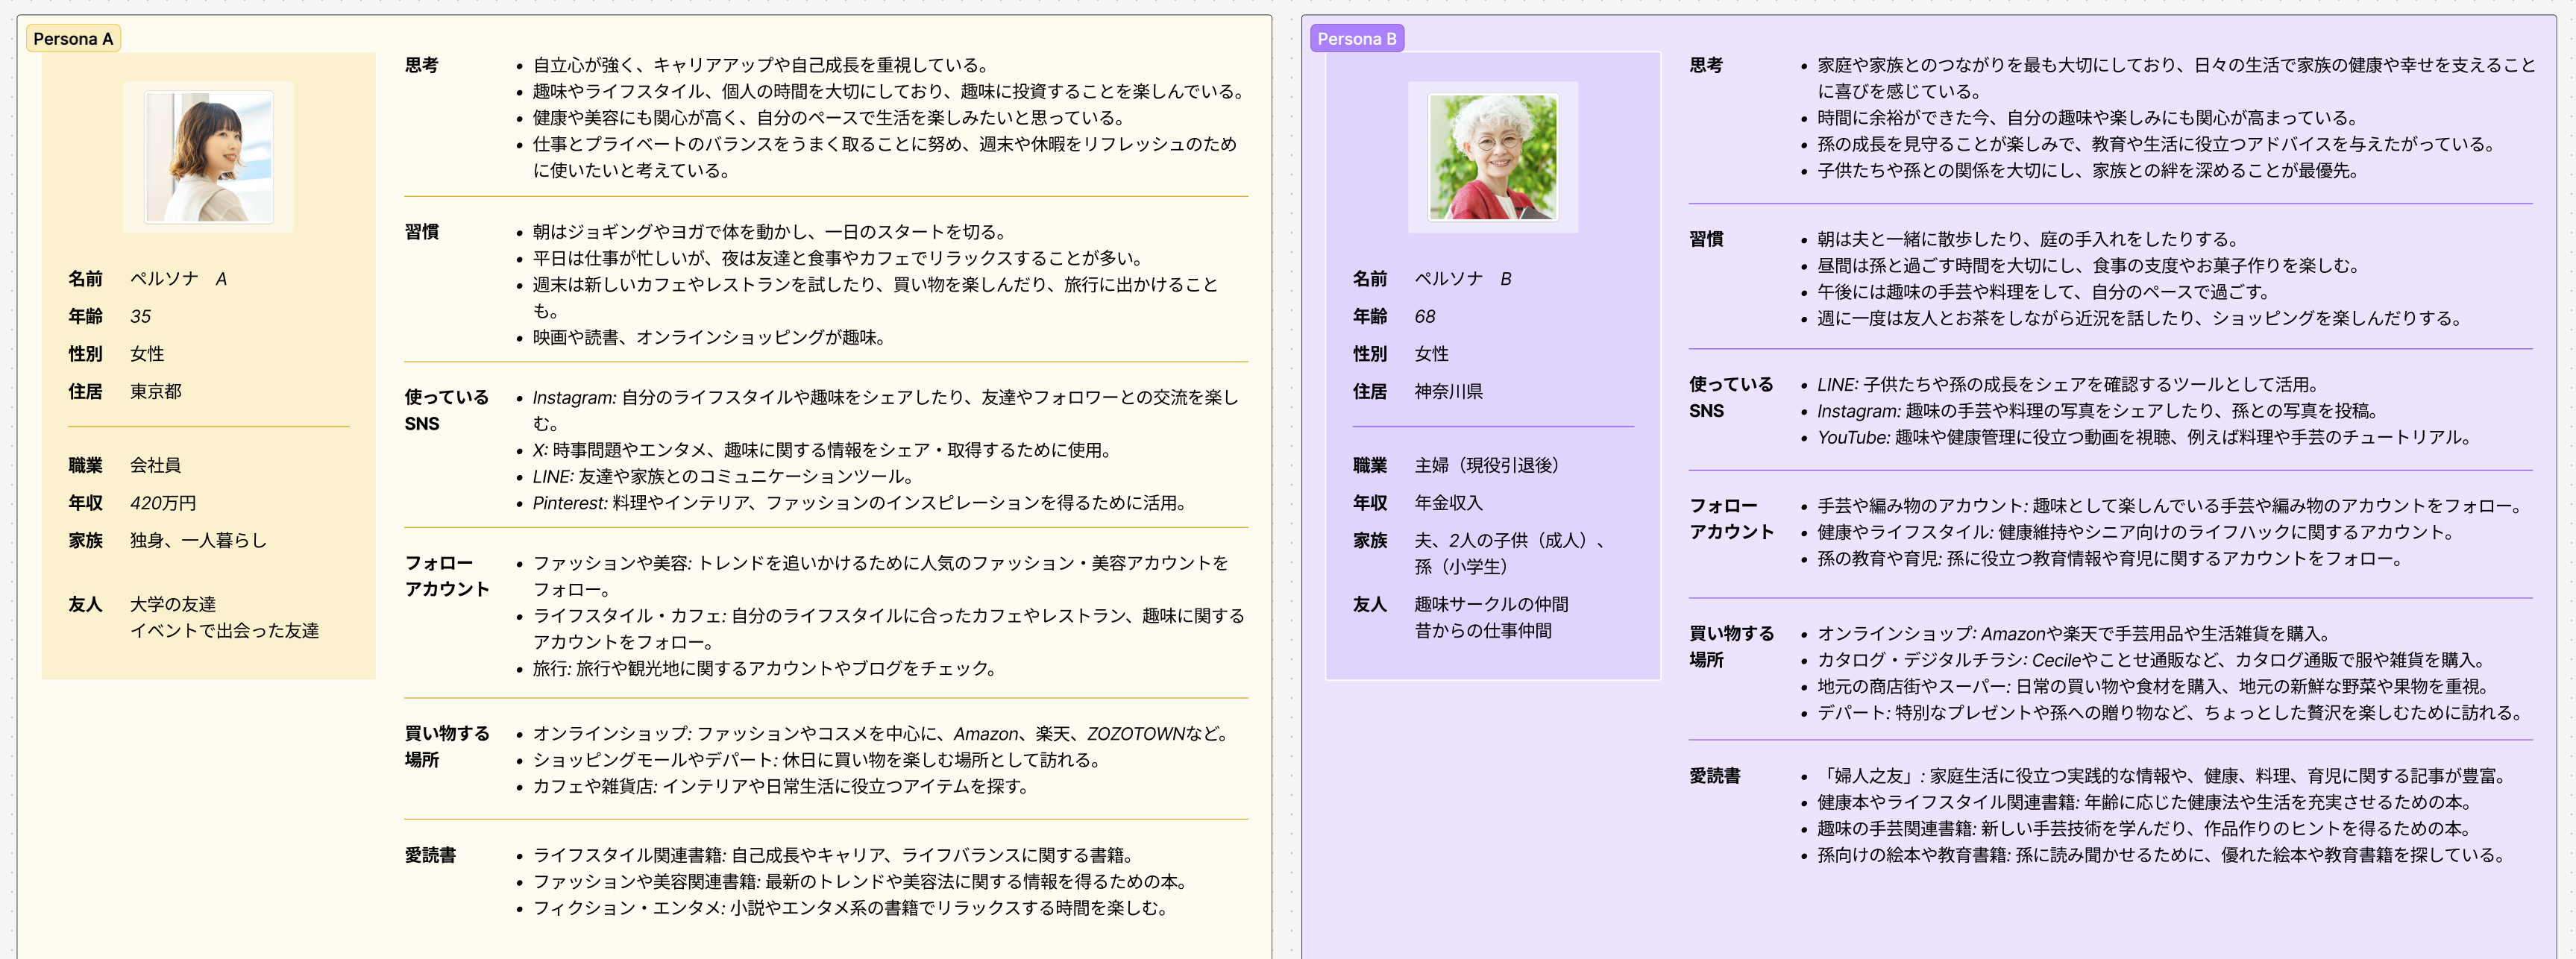Click Persona B's 思考 heading

pyautogui.click(x=1706, y=65)
